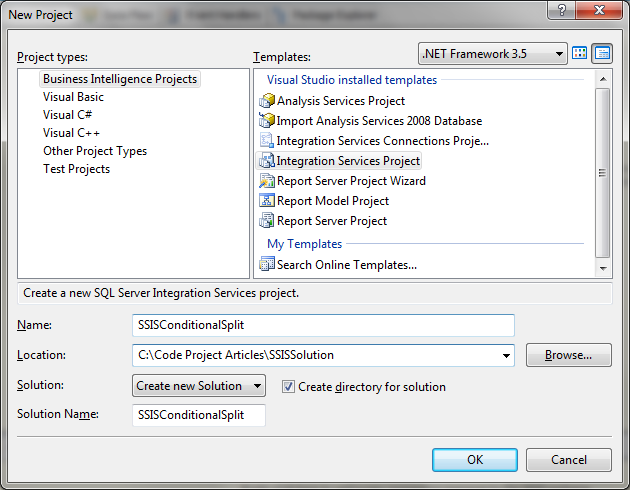Image resolution: width=630 pixels, height=490 pixels.
Task: Choose Import Analysis Services 2008 Database template
Action: click(379, 121)
